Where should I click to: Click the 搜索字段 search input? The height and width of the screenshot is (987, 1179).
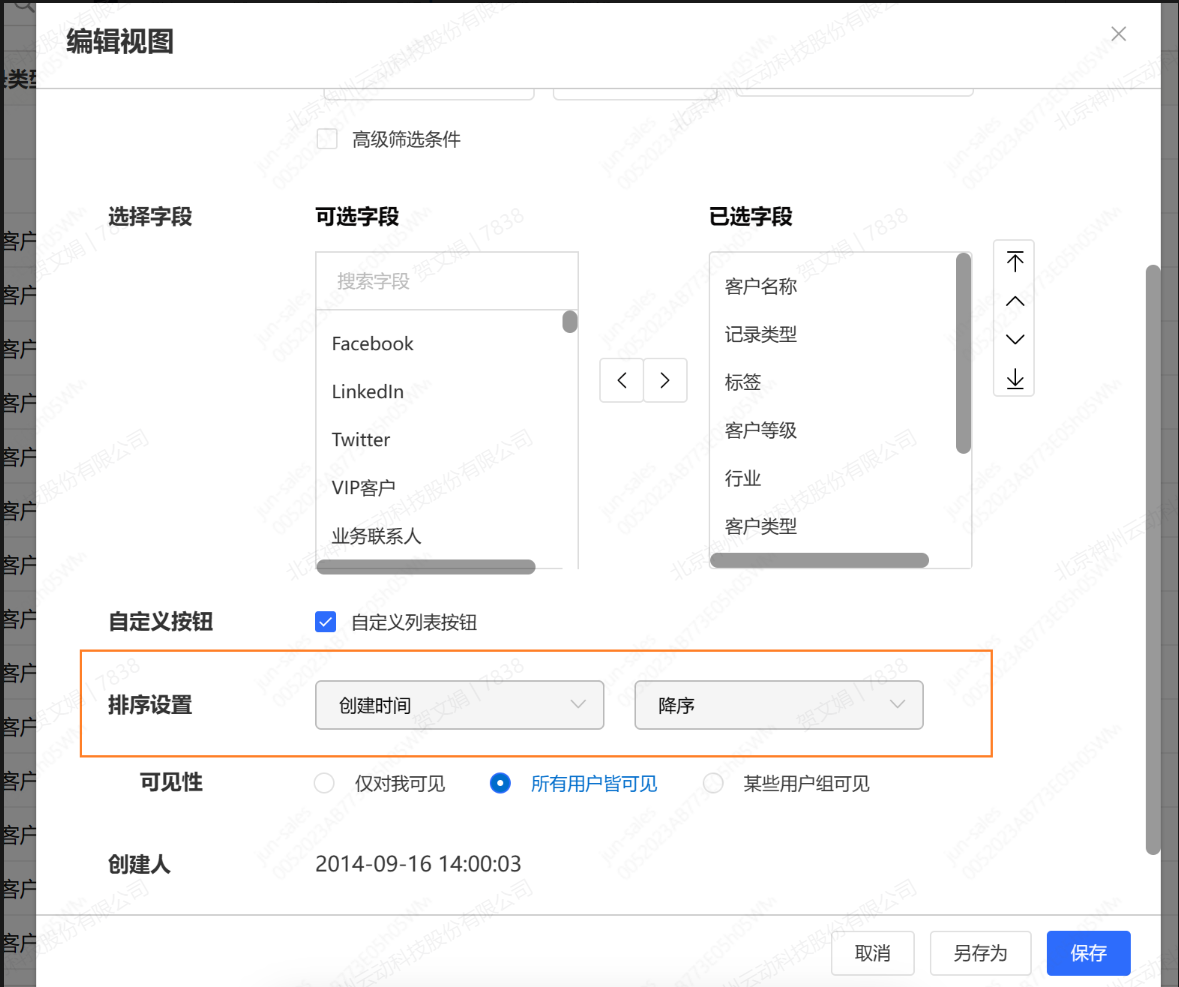click(446, 281)
